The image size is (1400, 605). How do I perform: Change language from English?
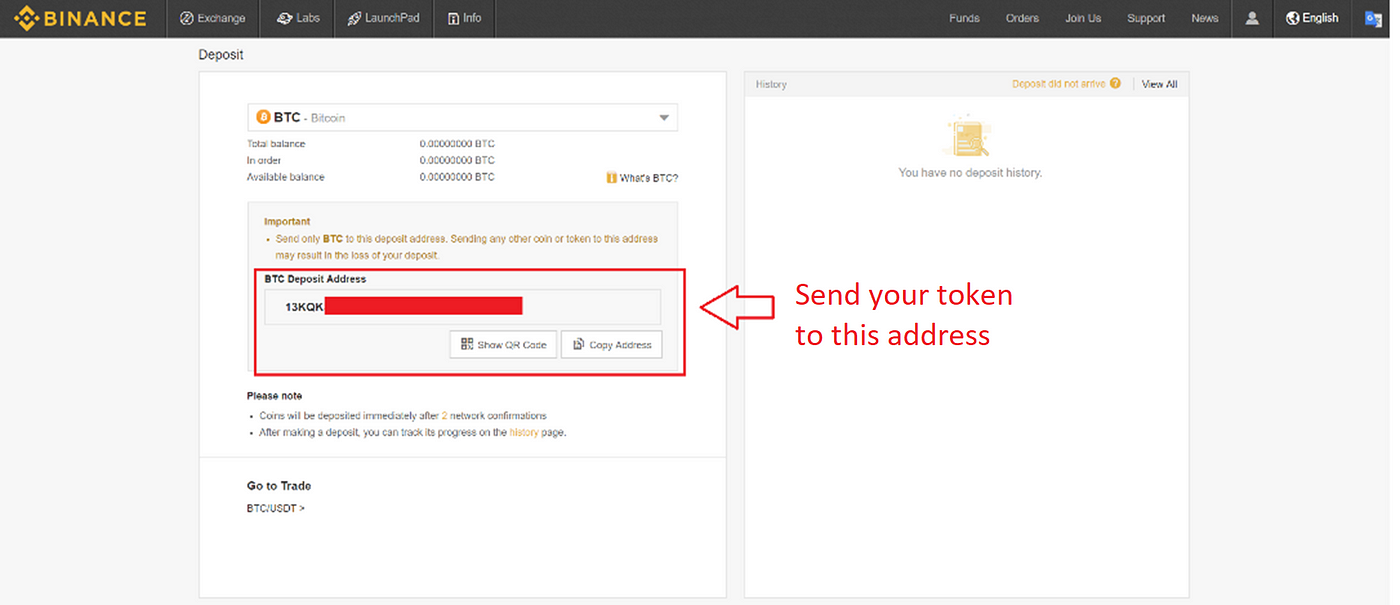(x=1312, y=18)
